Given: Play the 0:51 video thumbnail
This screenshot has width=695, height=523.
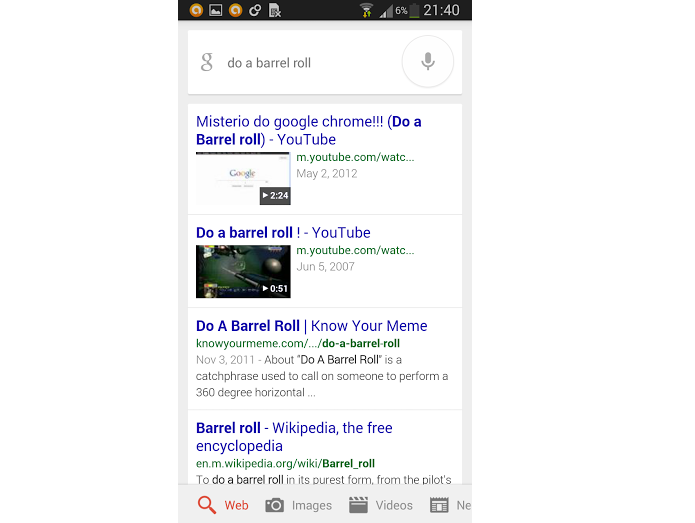Looking at the screenshot, I should 243,271.
